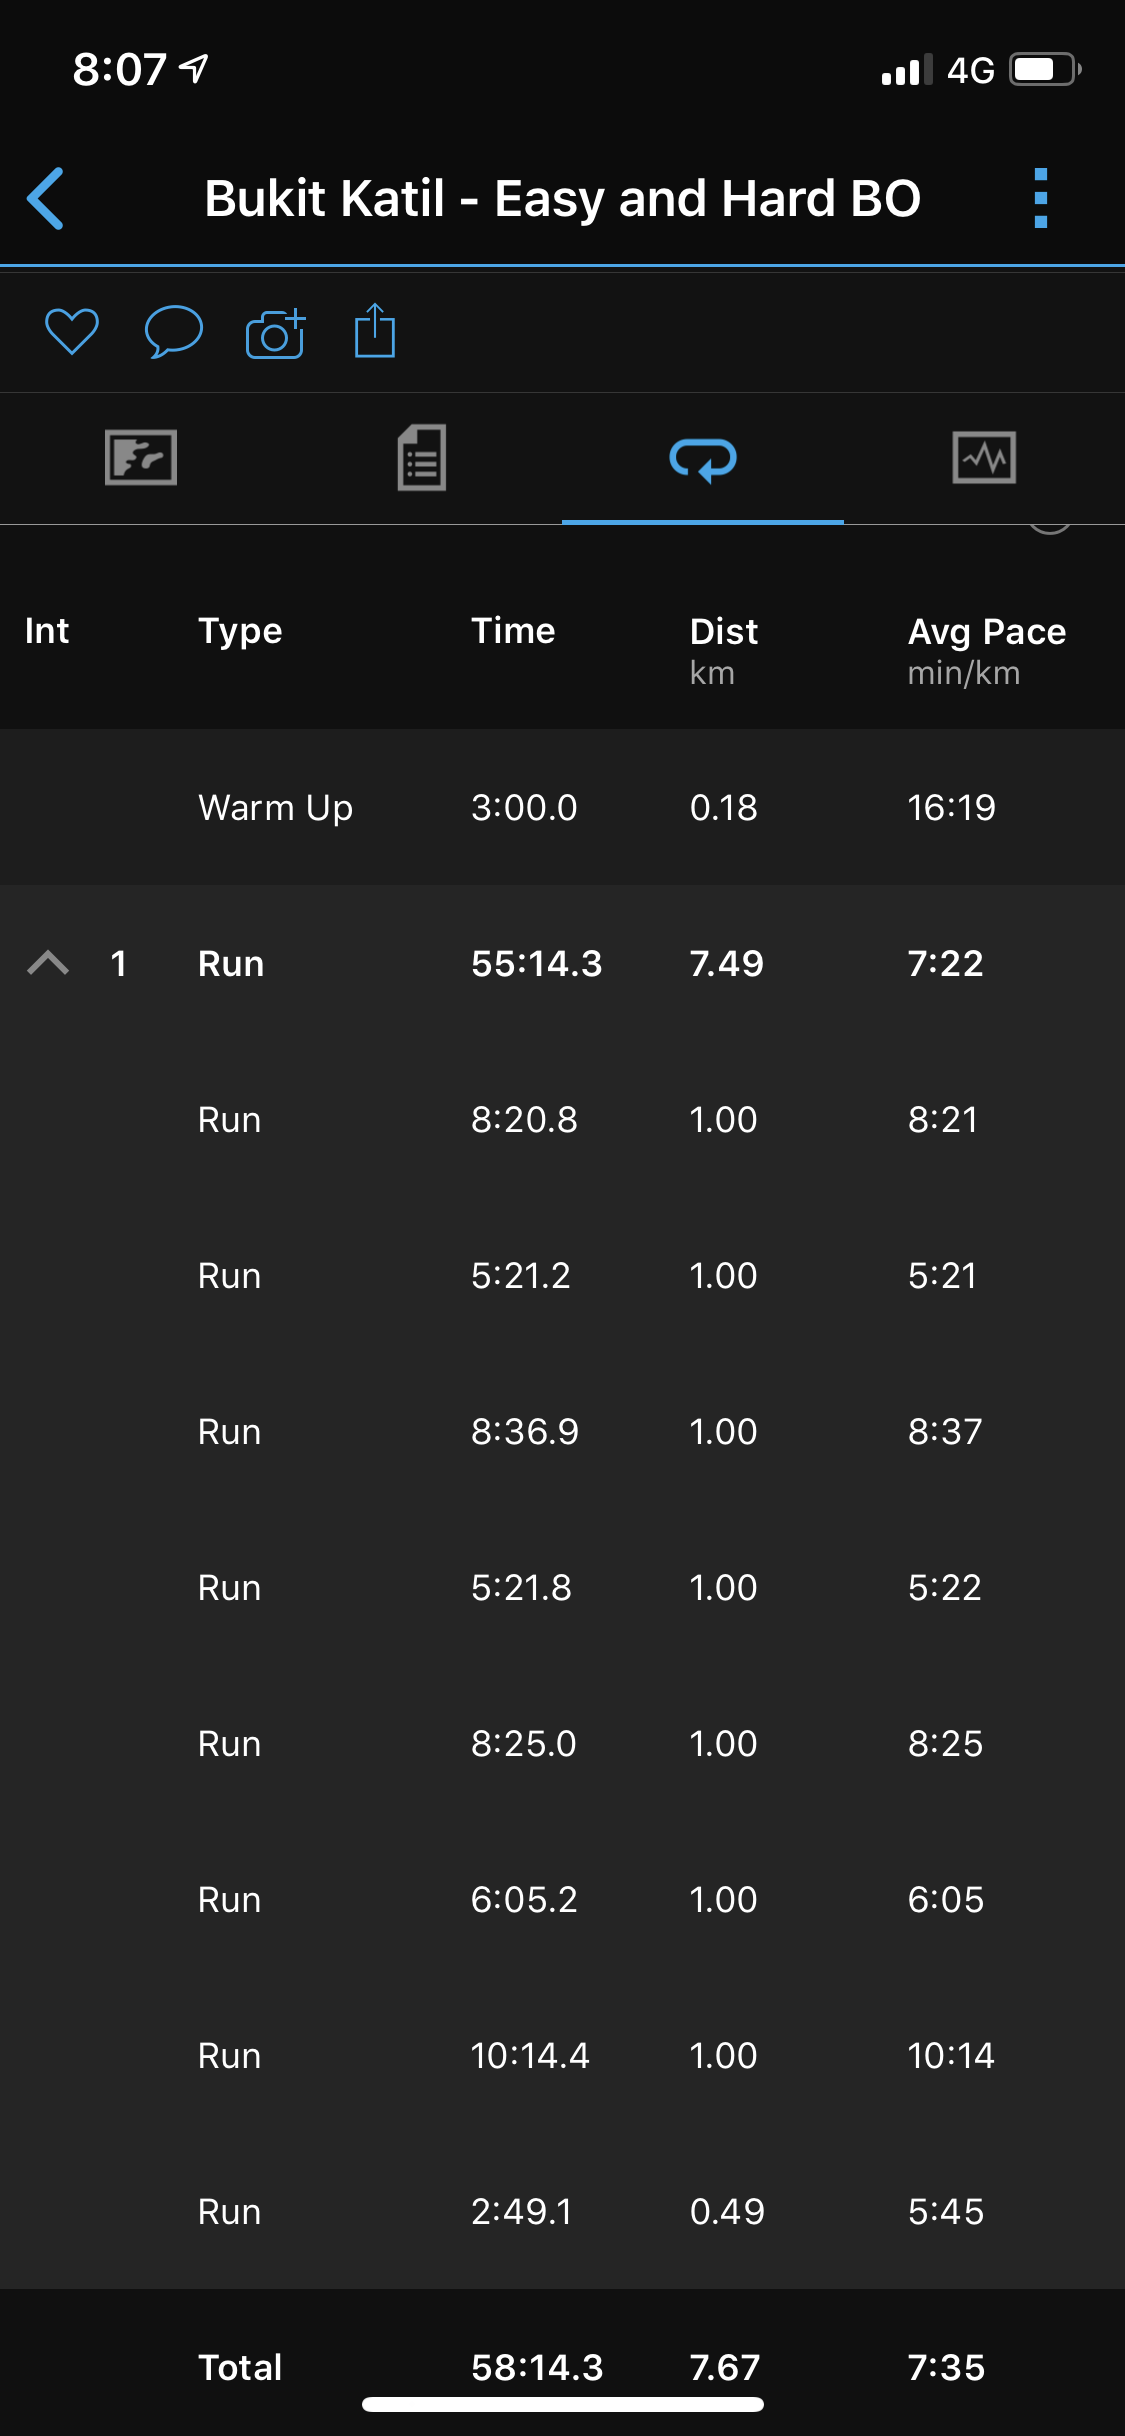Add a photo with the camera icon
This screenshot has height=2436, width=1125.
(x=275, y=333)
